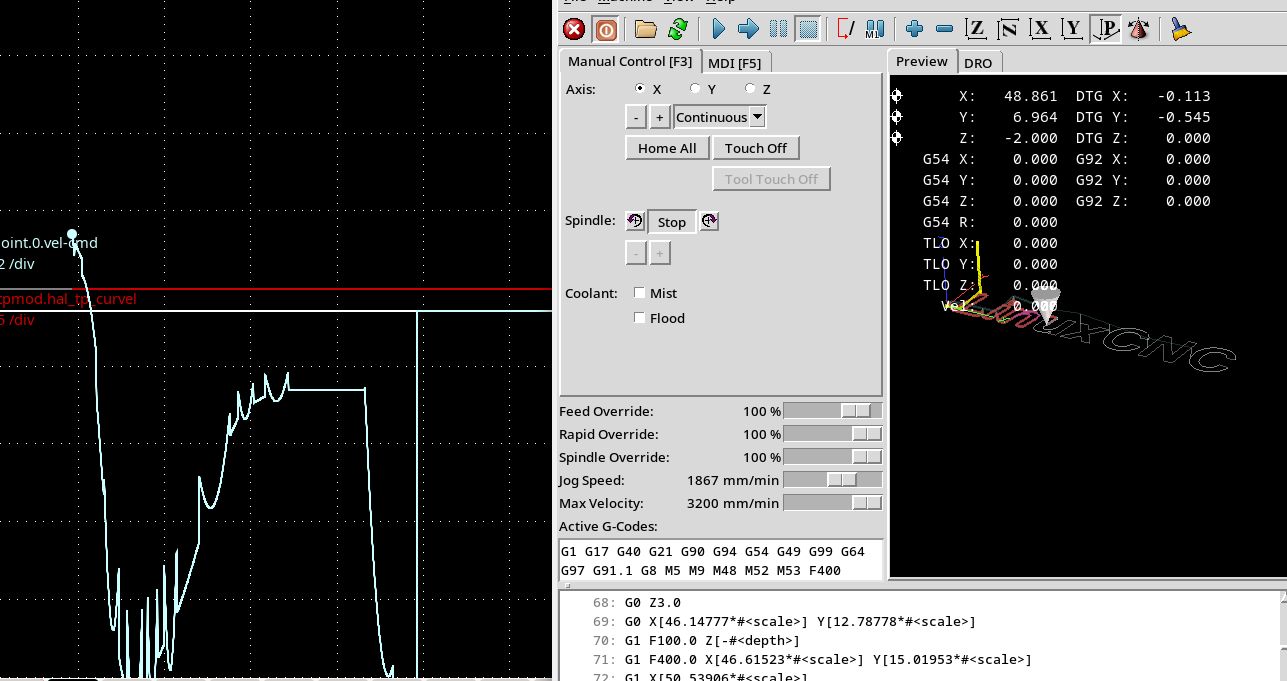Switch to X side view
This screenshot has width=1287, height=681.
pyautogui.click(x=1041, y=29)
